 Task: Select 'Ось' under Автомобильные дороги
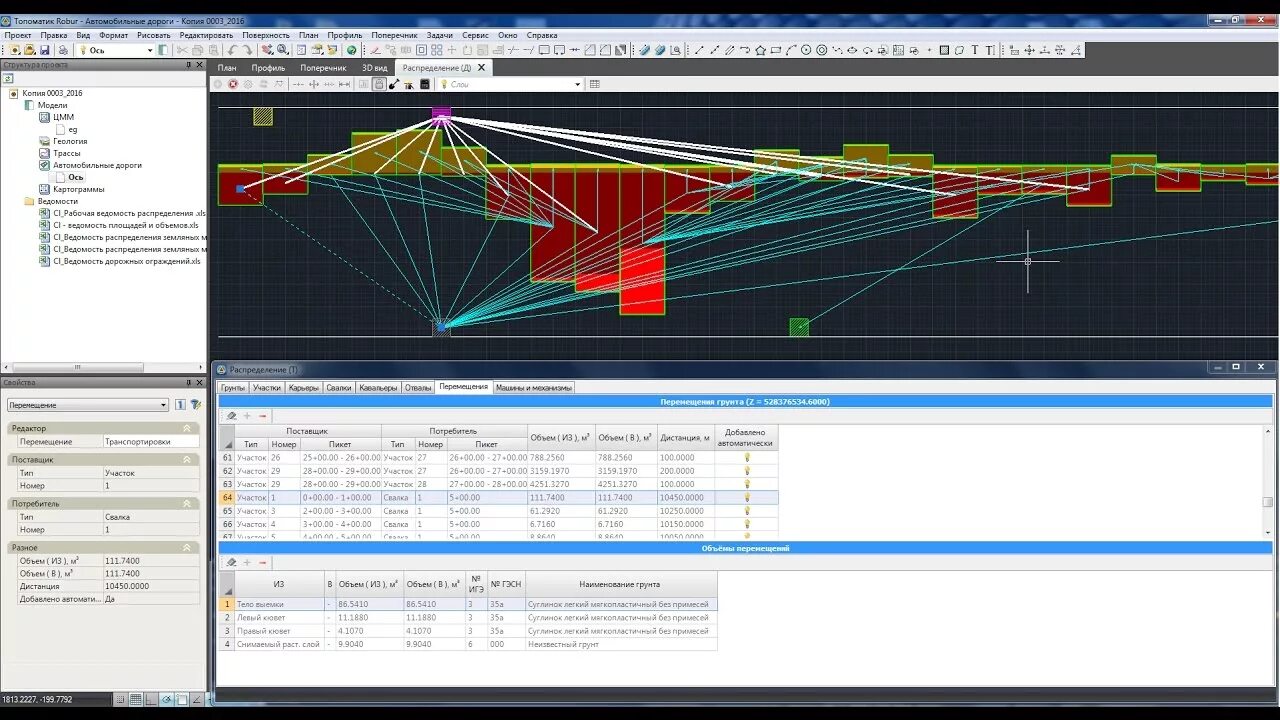click(76, 177)
